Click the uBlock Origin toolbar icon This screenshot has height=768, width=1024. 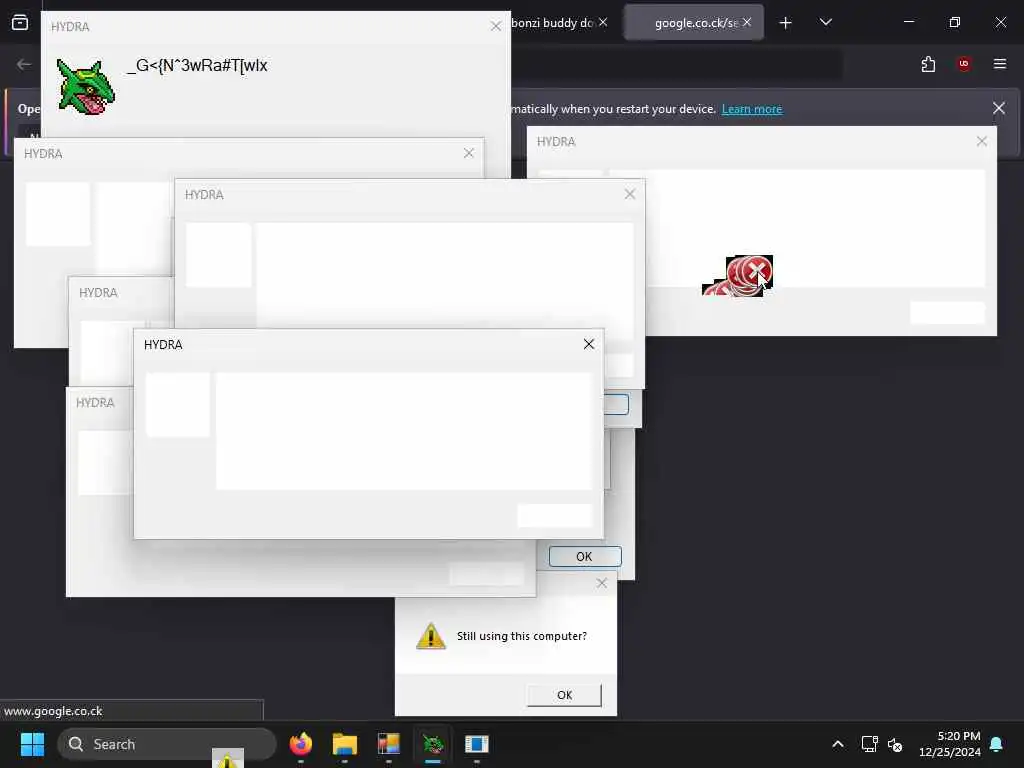(x=964, y=64)
